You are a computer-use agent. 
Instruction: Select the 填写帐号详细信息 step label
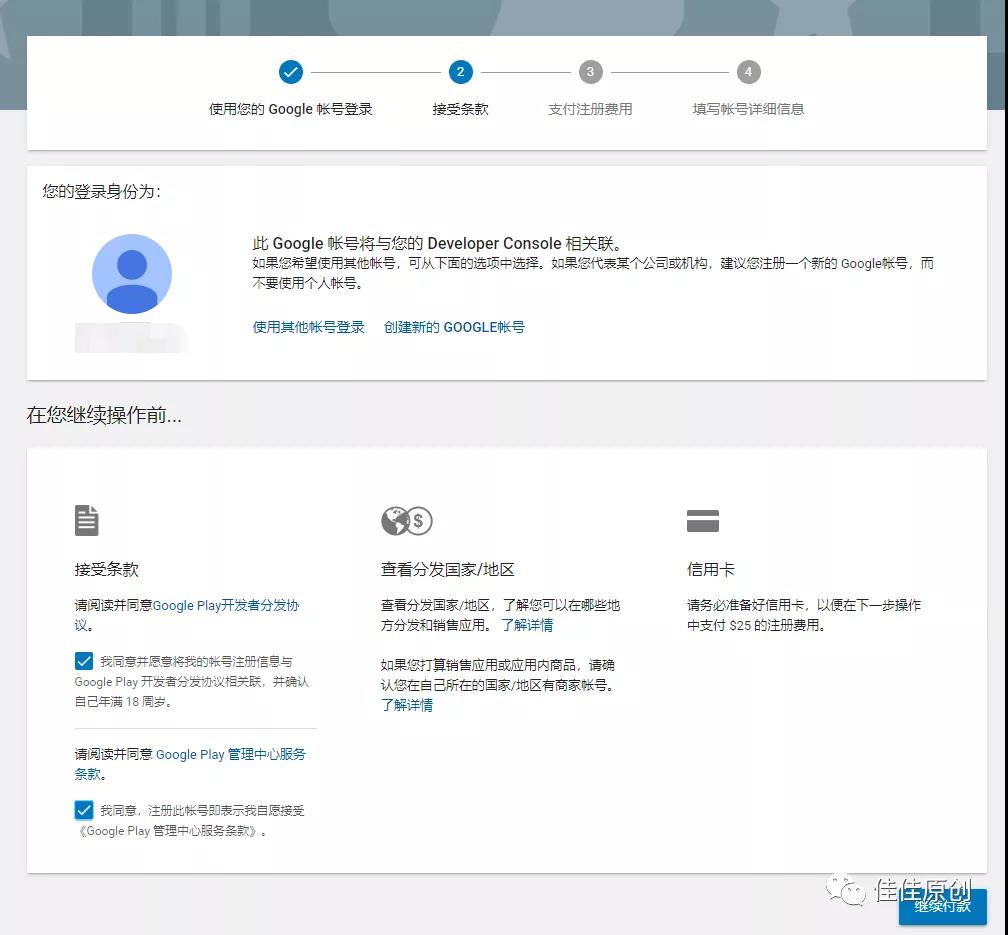tap(748, 109)
